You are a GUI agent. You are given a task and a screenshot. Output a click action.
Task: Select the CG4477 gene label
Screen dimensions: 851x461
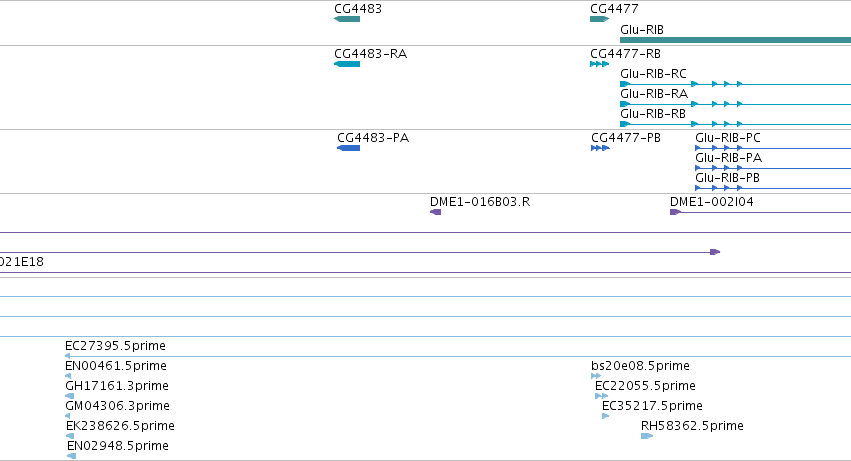click(x=614, y=9)
